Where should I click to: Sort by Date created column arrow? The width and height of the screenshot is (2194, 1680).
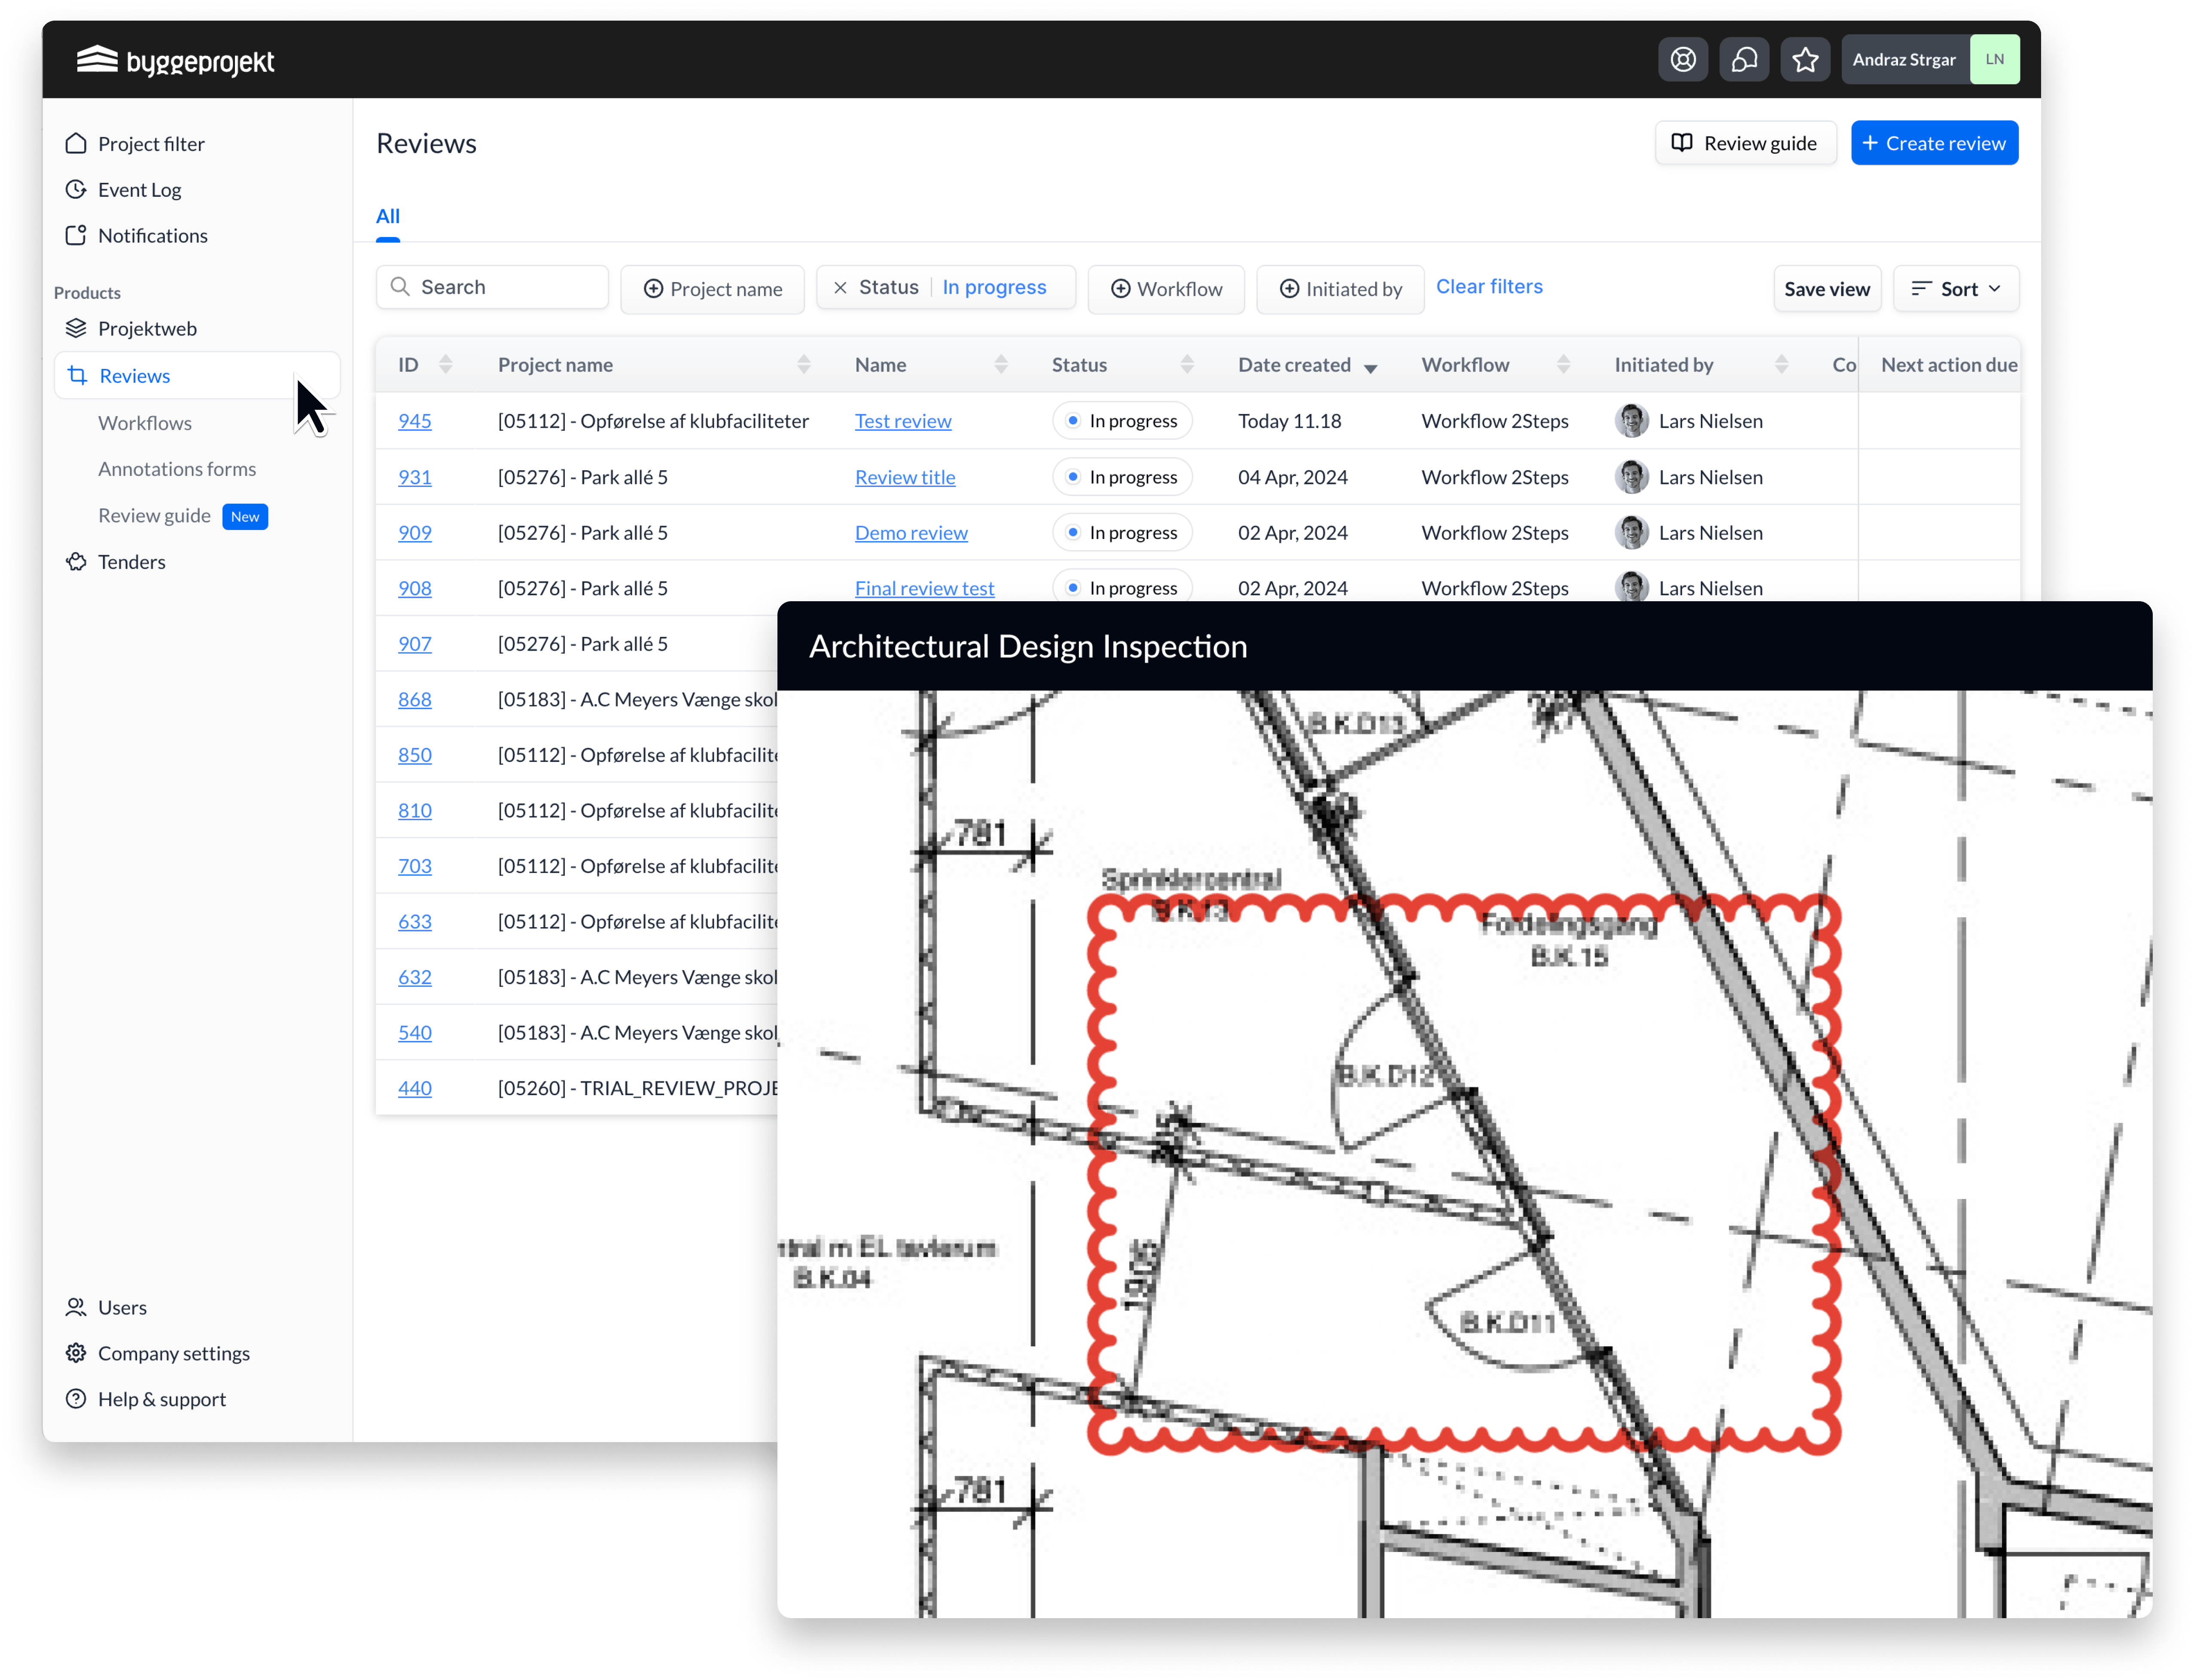pyautogui.click(x=1371, y=367)
